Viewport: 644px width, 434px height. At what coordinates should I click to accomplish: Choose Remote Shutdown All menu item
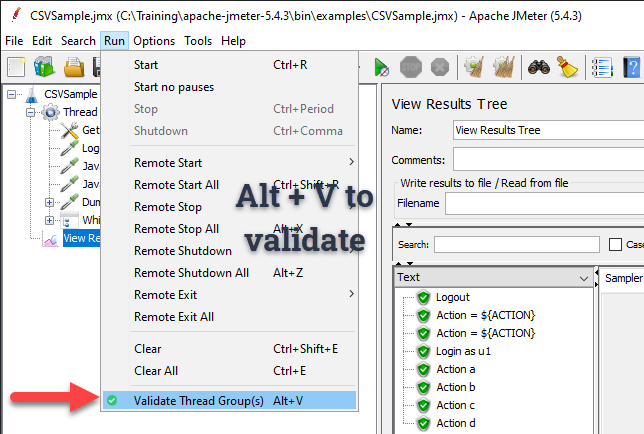tap(230, 273)
